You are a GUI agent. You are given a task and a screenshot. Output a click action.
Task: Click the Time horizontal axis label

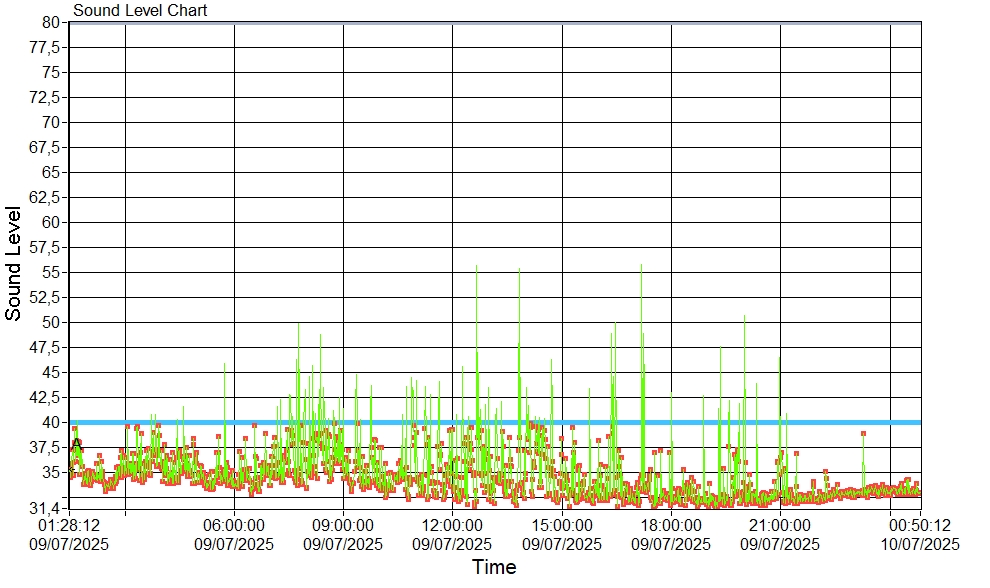(x=494, y=568)
